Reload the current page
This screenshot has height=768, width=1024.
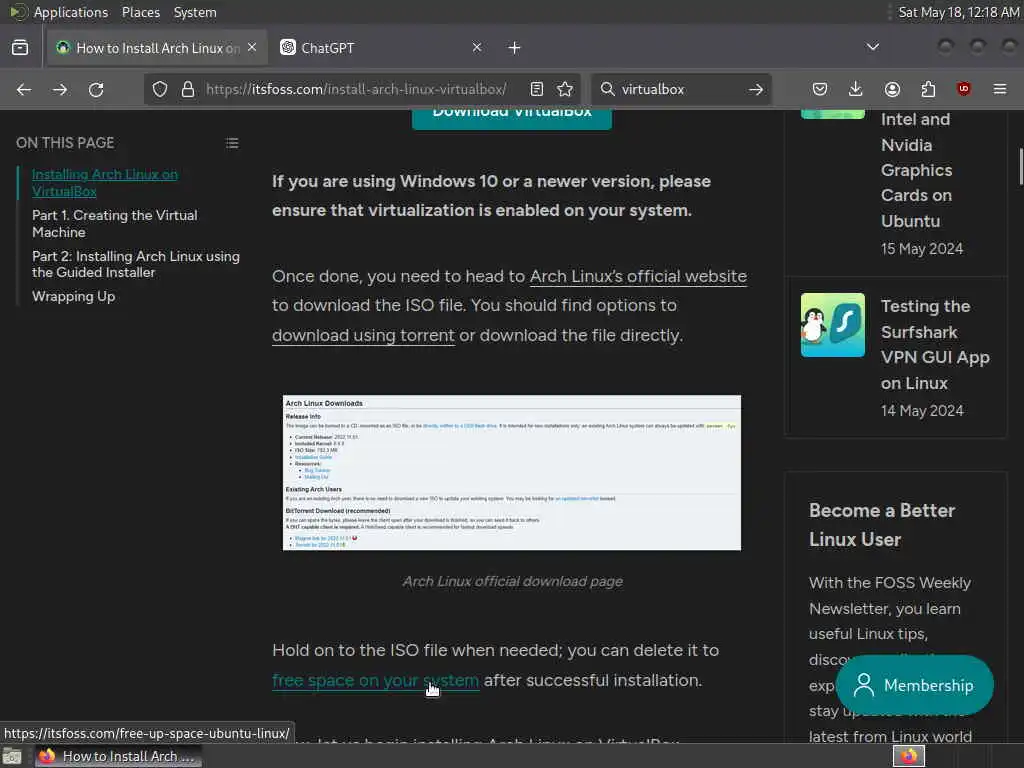coord(96,89)
